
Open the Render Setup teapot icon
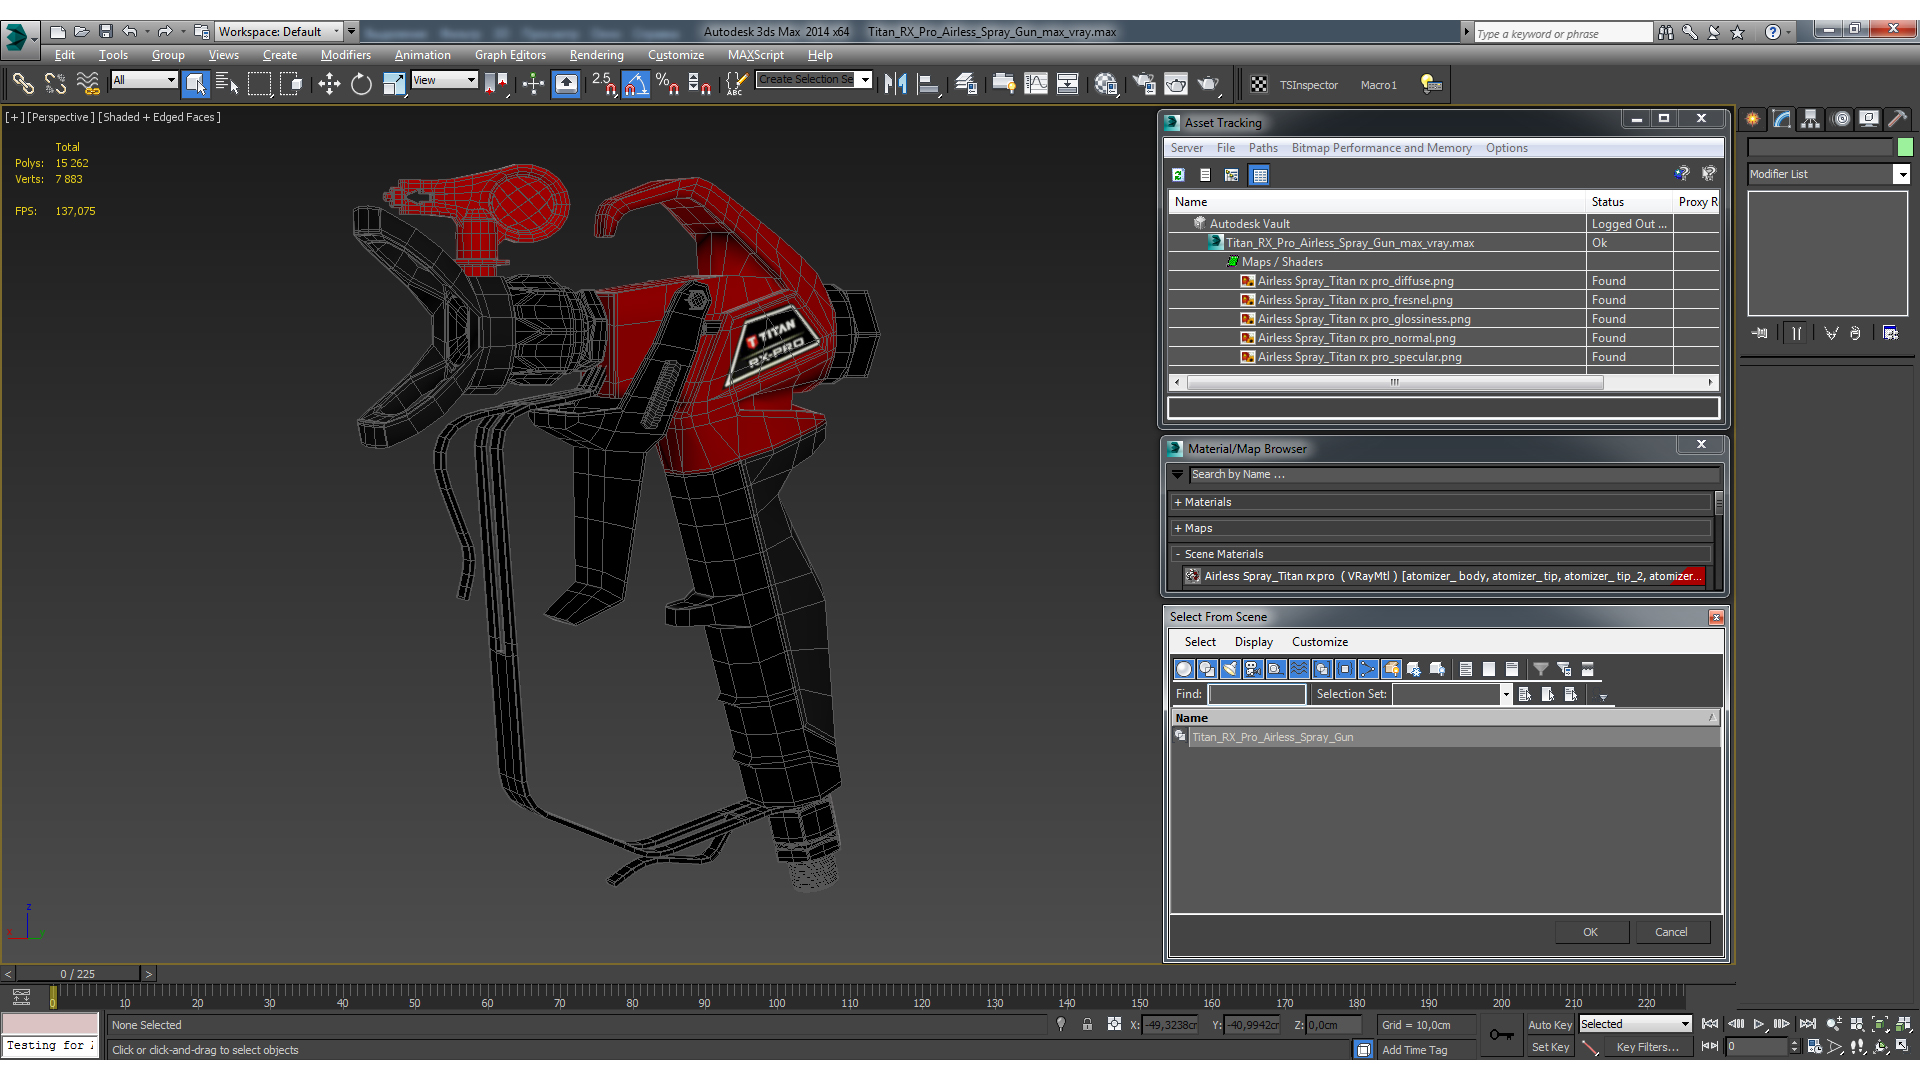click(x=1144, y=85)
